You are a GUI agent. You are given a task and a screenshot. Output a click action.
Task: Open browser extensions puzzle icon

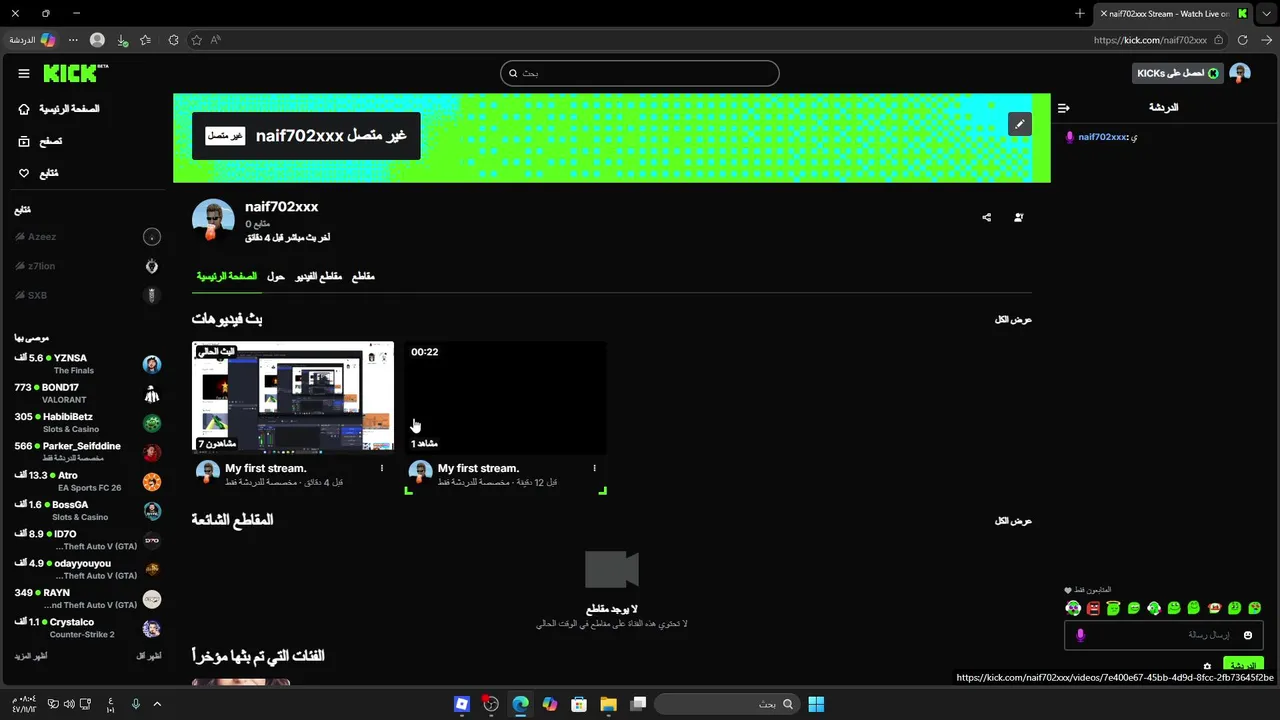[x=173, y=40]
